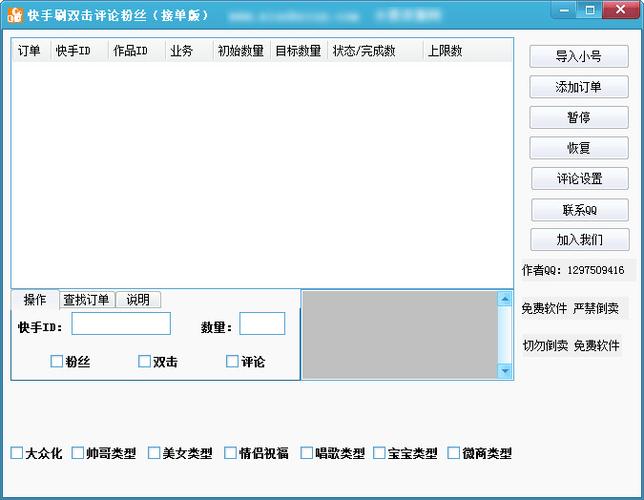Click the app icon in the title bar

(x=15, y=15)
